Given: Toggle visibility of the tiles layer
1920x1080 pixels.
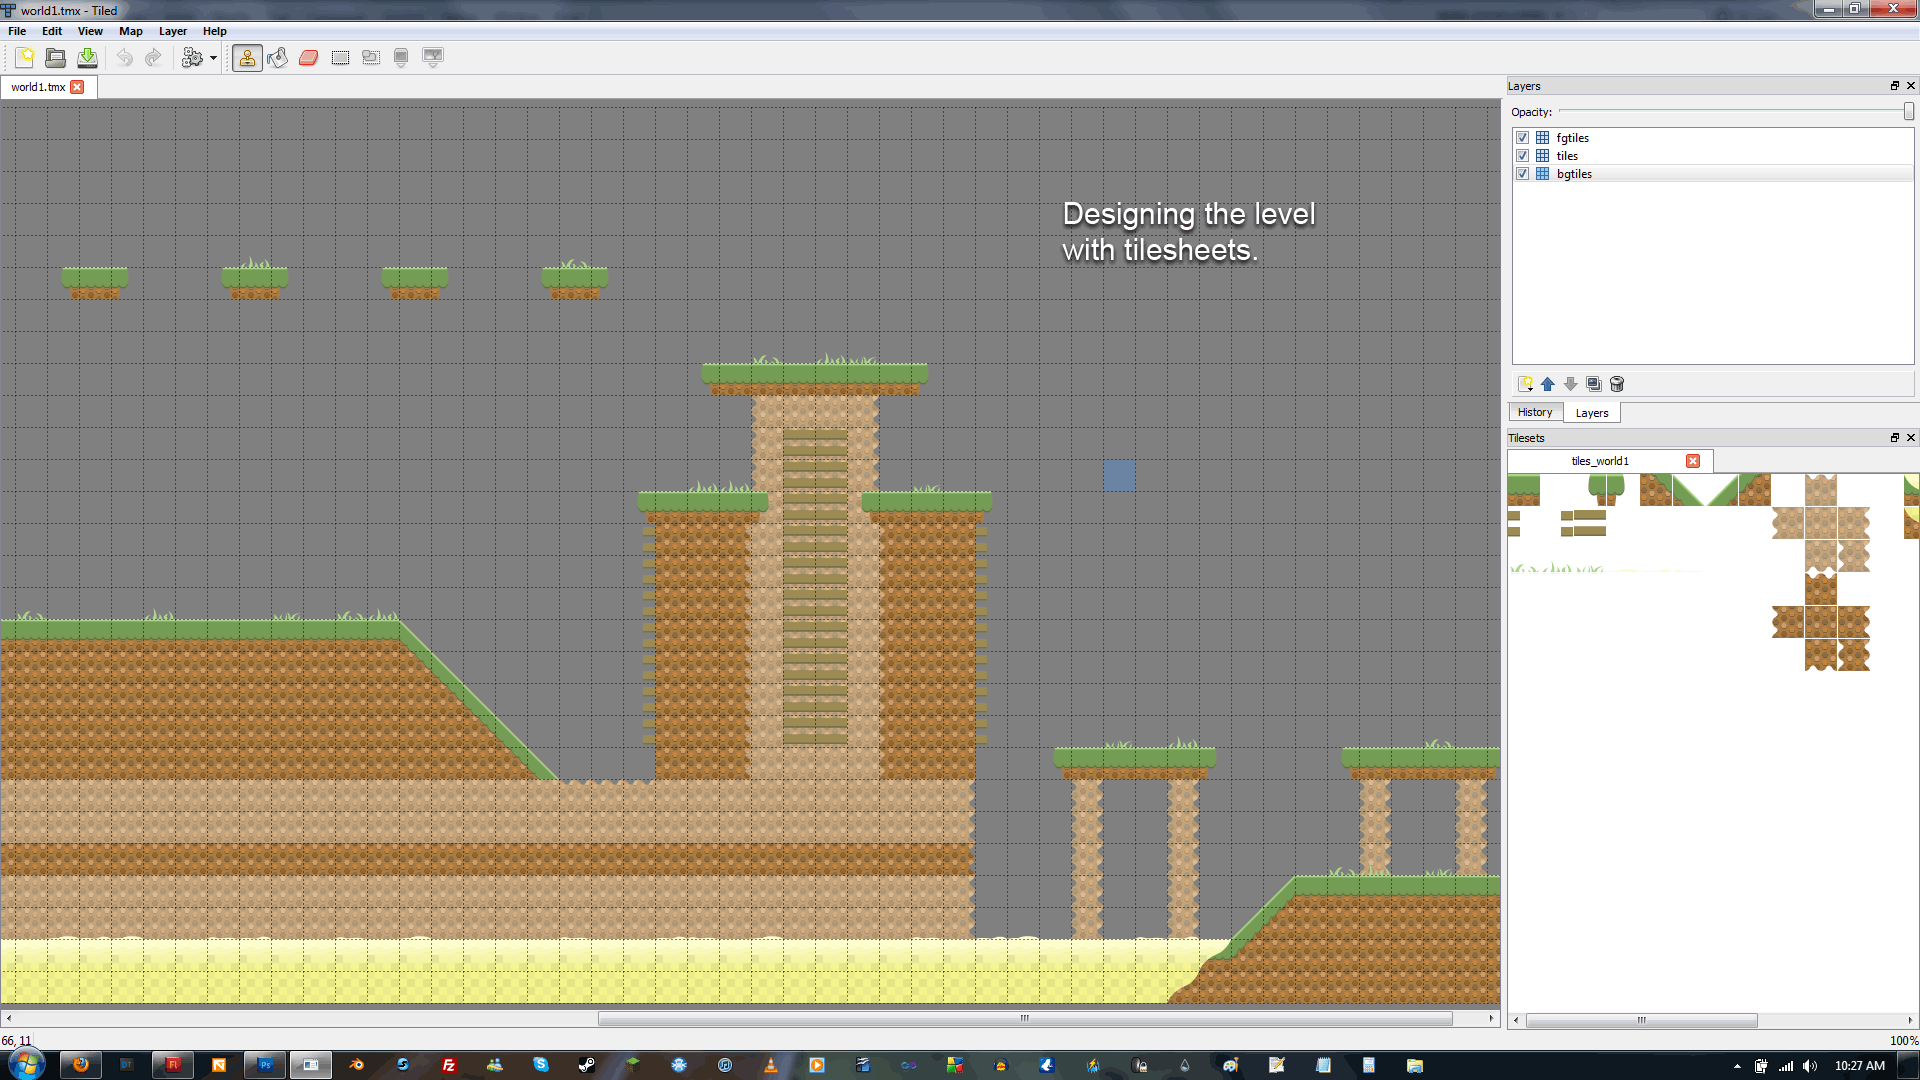Looking at the screenshot, I should point(1522,156).
